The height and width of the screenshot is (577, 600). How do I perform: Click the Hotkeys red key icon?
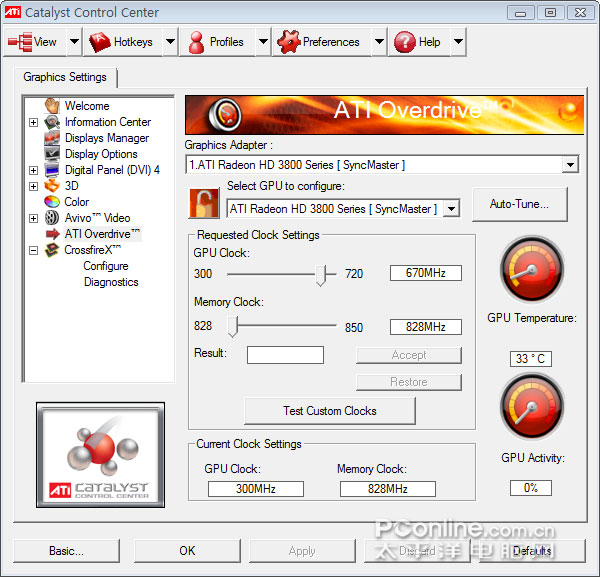(99, 42)
